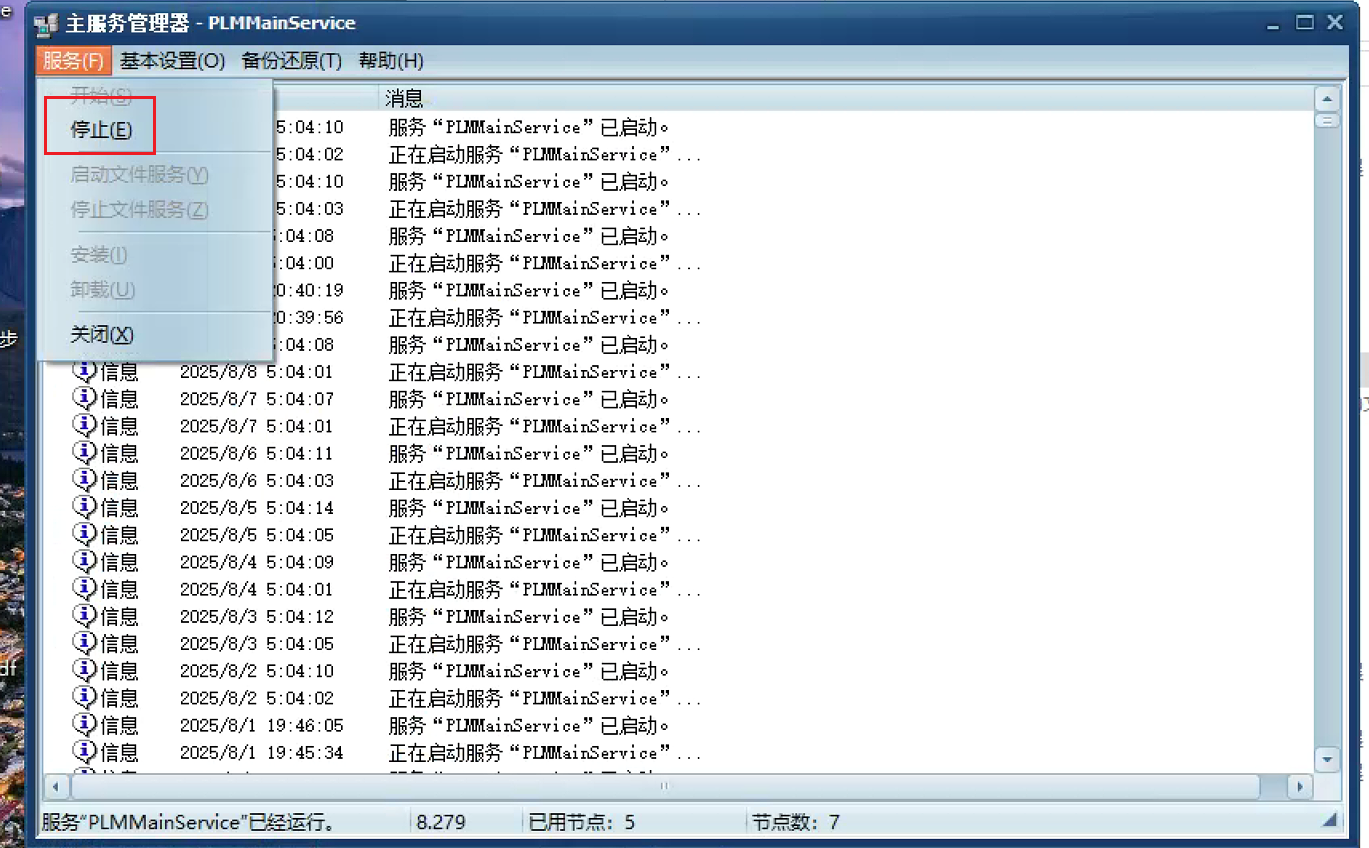Click info icon of 2025/8/4 5:04:01 row
Image resolution: width=1369 pixels, height=848 pixels.
pyautogui.click(x=85, y=589)
